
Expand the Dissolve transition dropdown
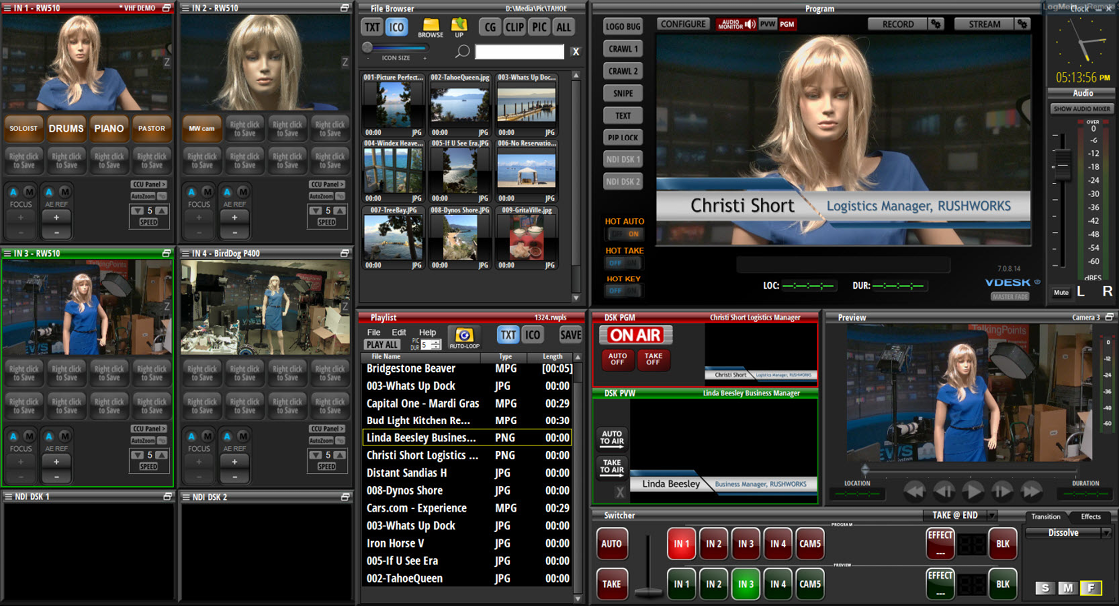coord(1105,534)
